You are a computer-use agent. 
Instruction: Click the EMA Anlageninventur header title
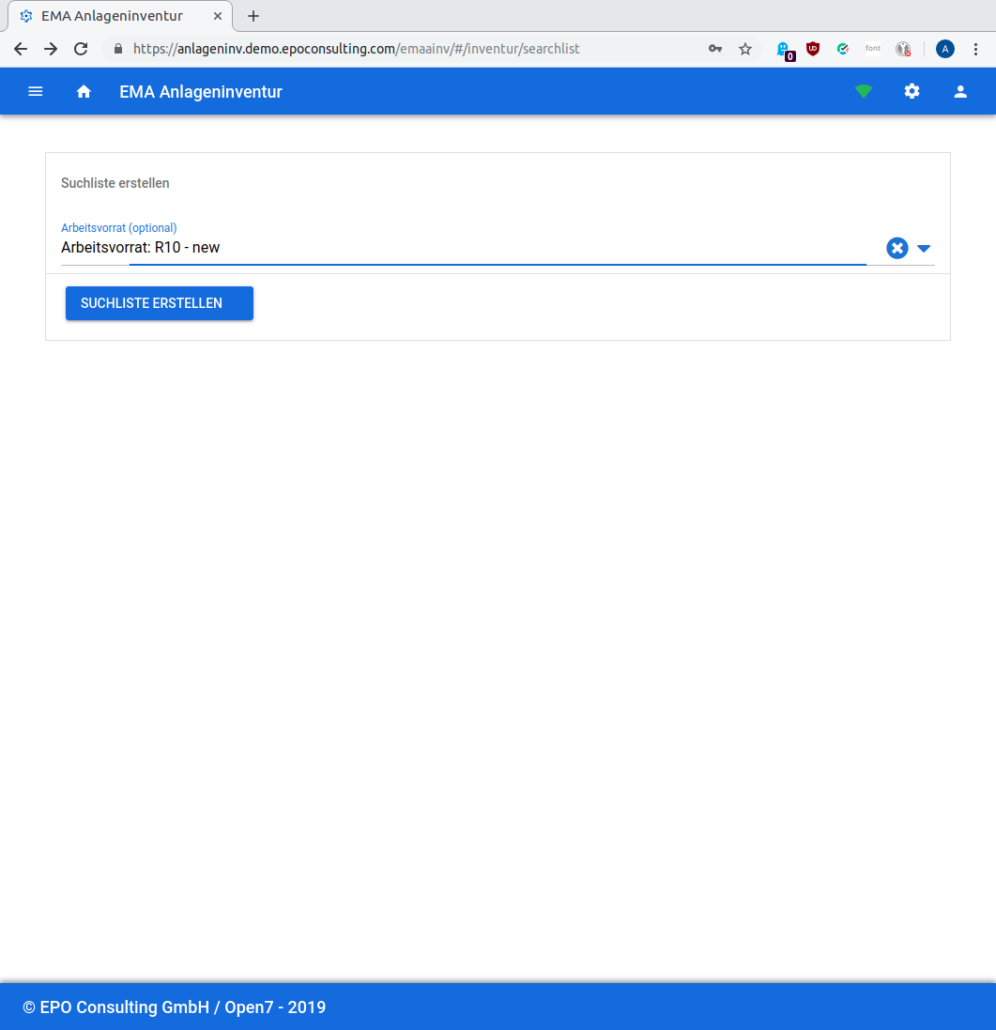pos(200,92)
